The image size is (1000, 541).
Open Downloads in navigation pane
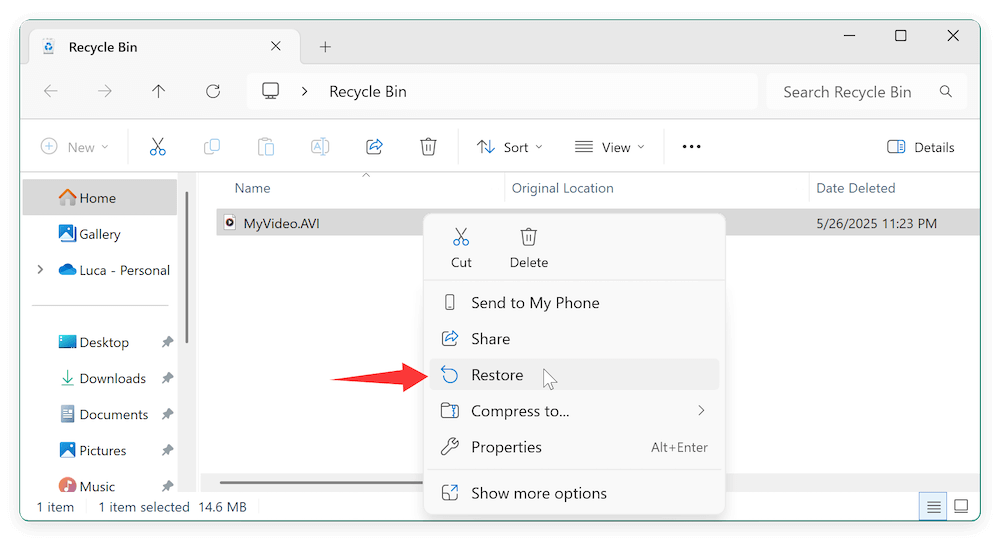103,378
